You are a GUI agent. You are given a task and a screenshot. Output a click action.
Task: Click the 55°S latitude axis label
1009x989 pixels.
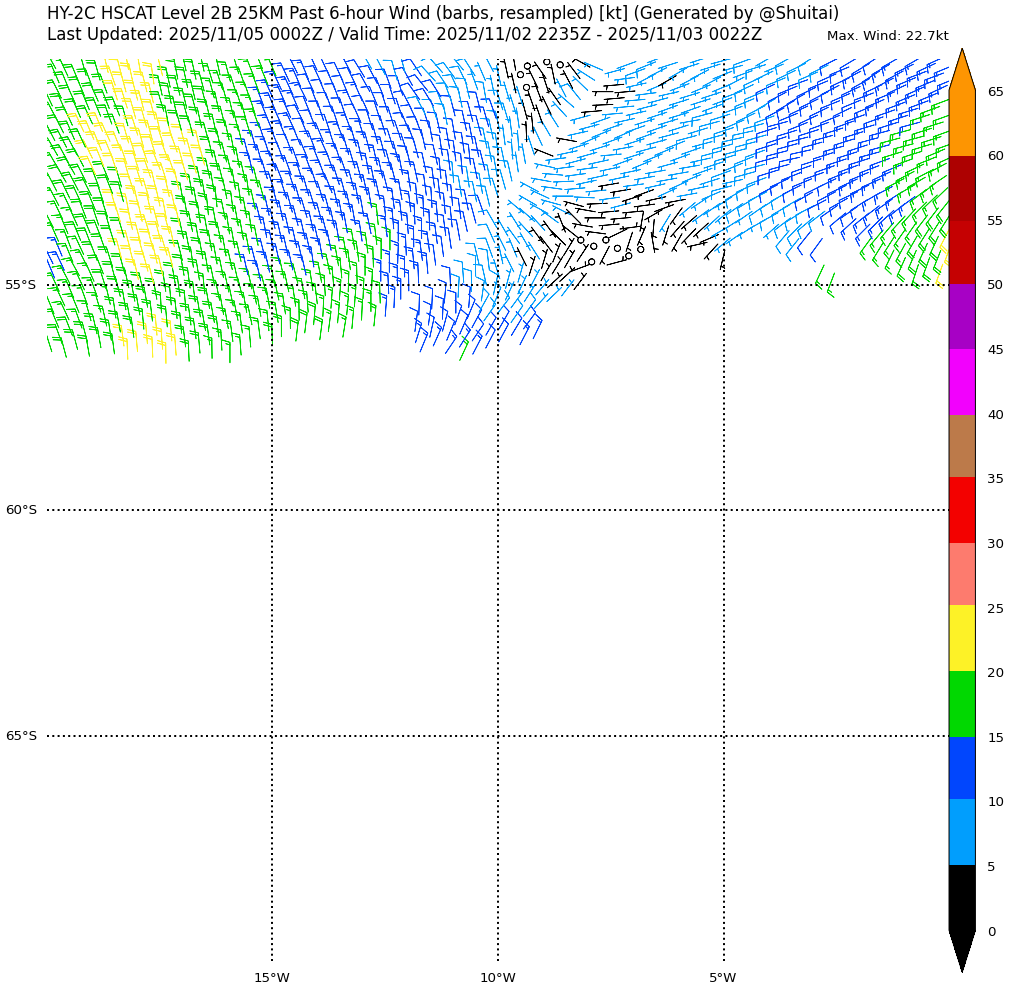[20, 285]
